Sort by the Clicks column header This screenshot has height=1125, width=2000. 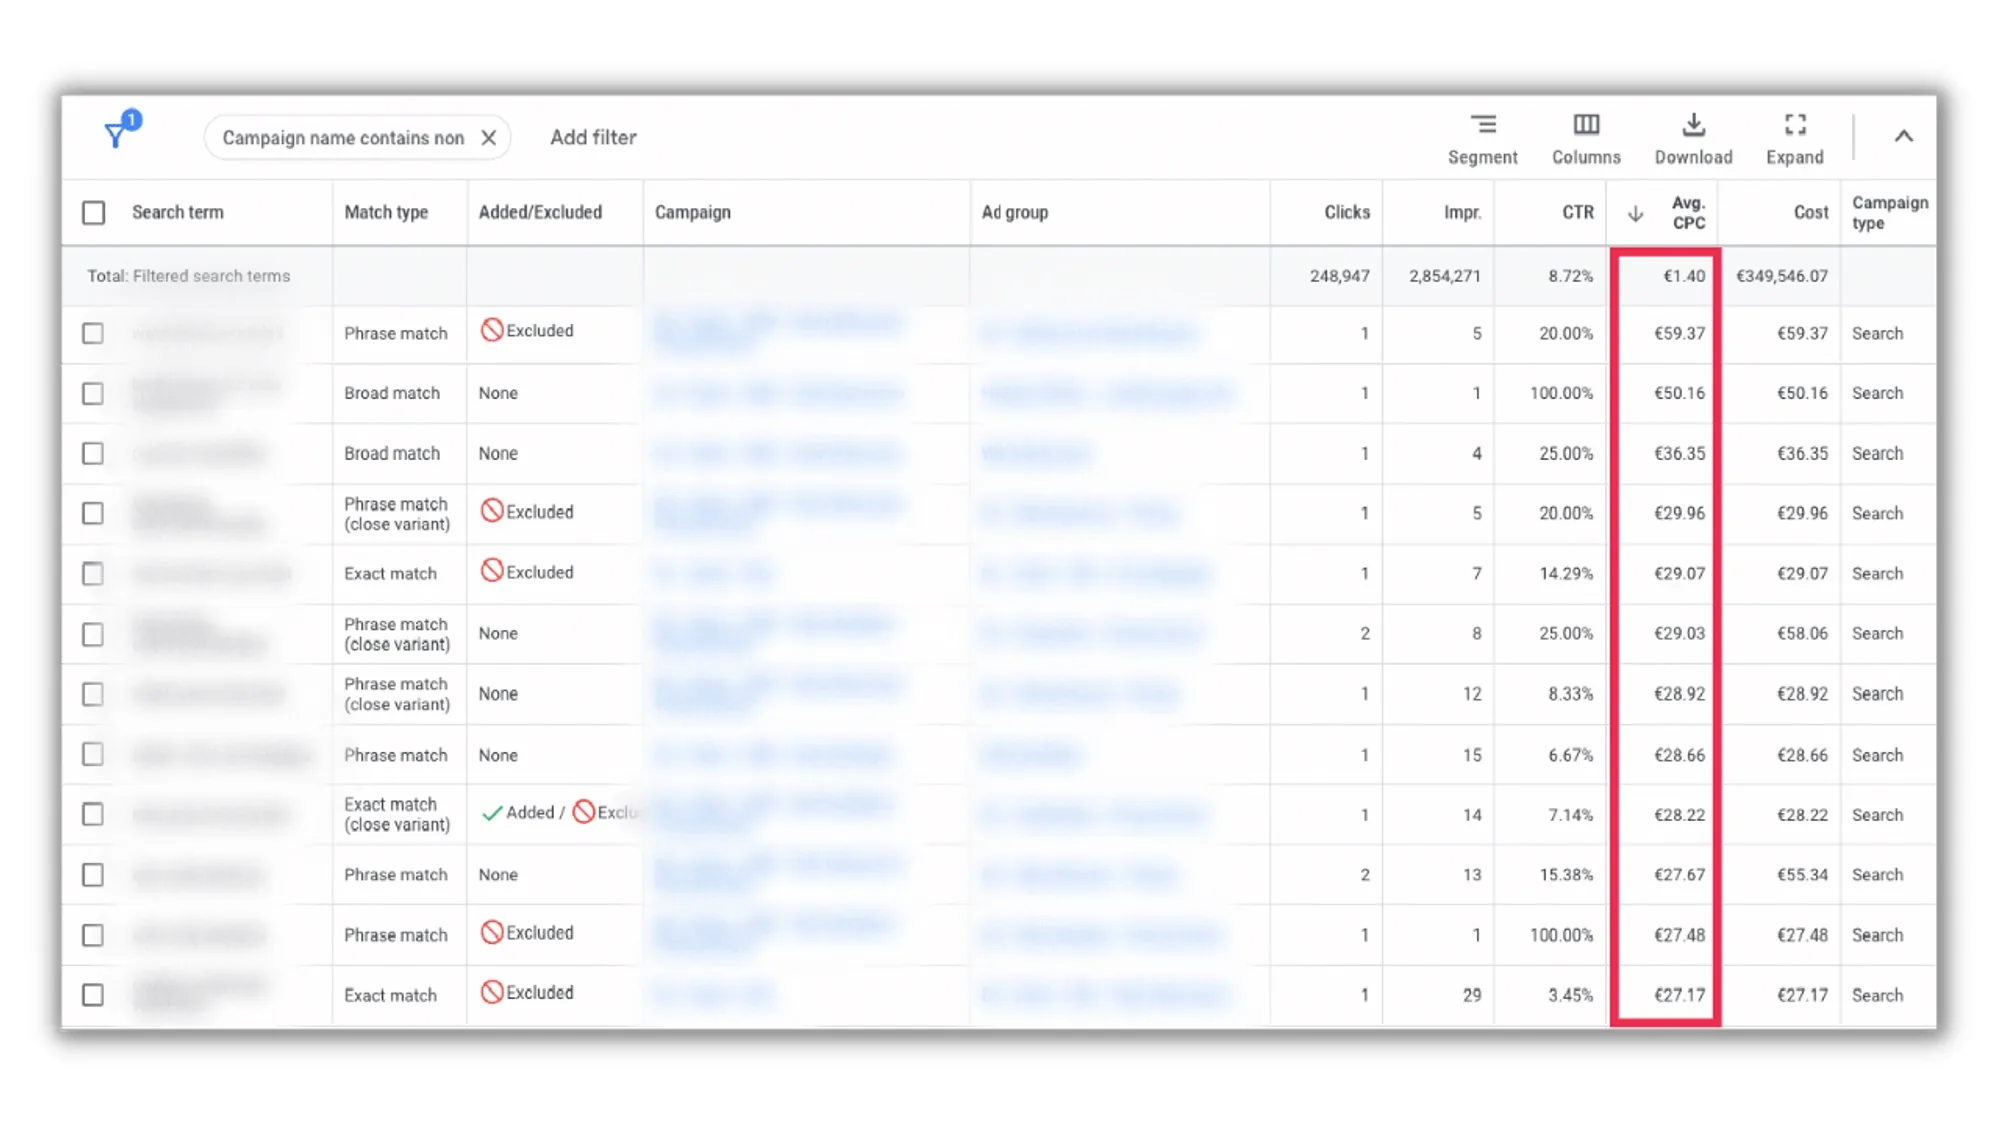[x=1347, y=212]
